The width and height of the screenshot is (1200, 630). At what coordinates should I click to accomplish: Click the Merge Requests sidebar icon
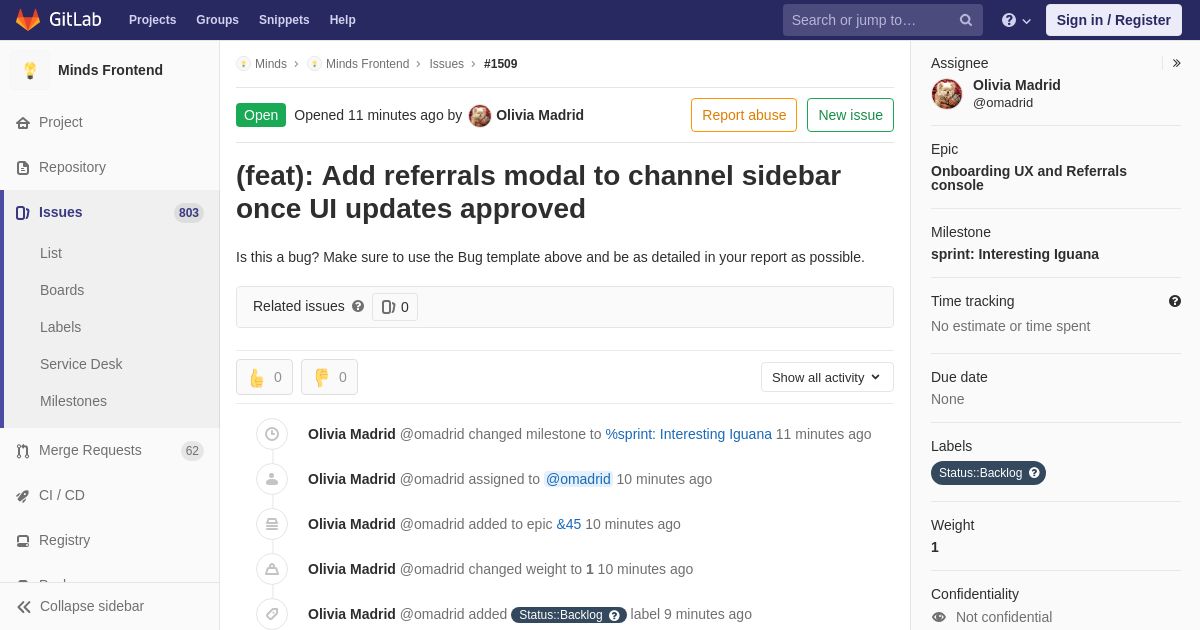(23, 451)
